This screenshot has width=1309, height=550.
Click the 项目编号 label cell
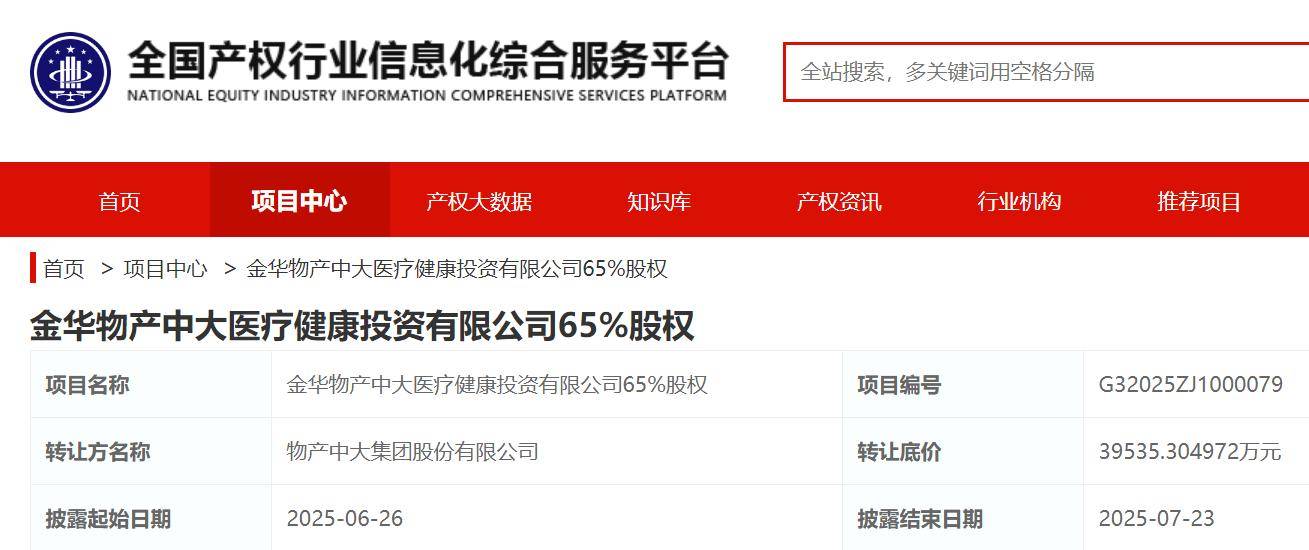tap(963, 385)
